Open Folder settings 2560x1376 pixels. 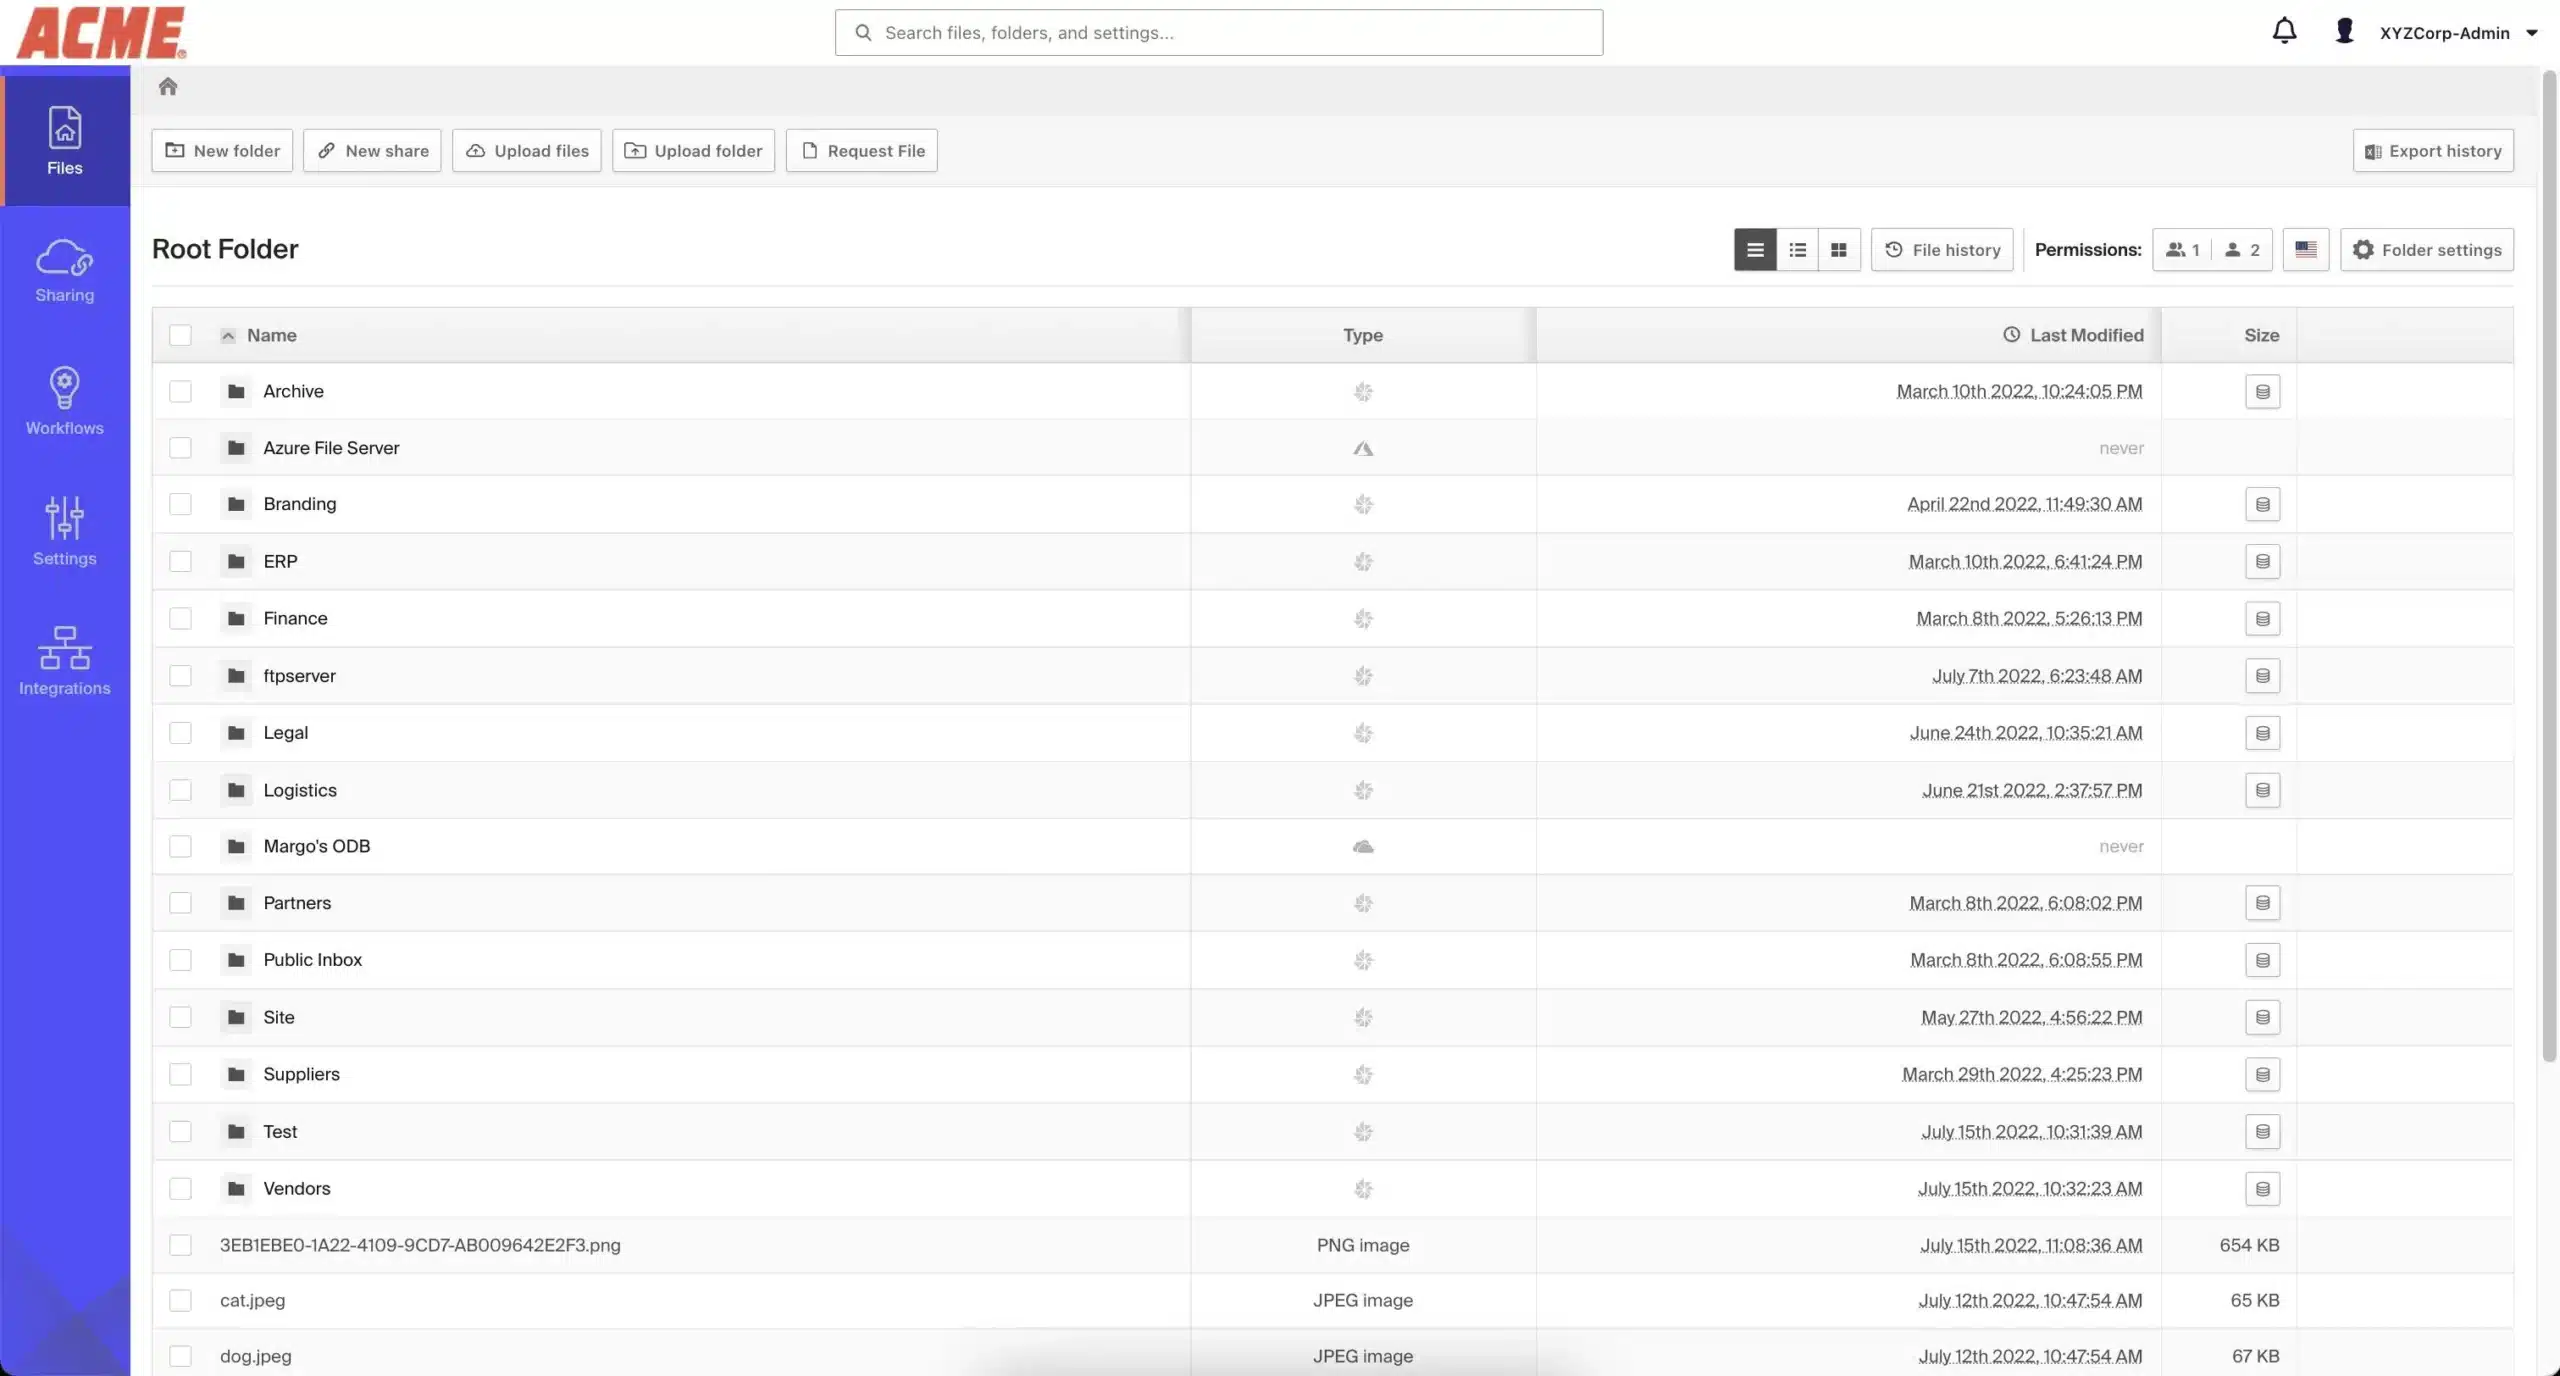click(2427, 250)
